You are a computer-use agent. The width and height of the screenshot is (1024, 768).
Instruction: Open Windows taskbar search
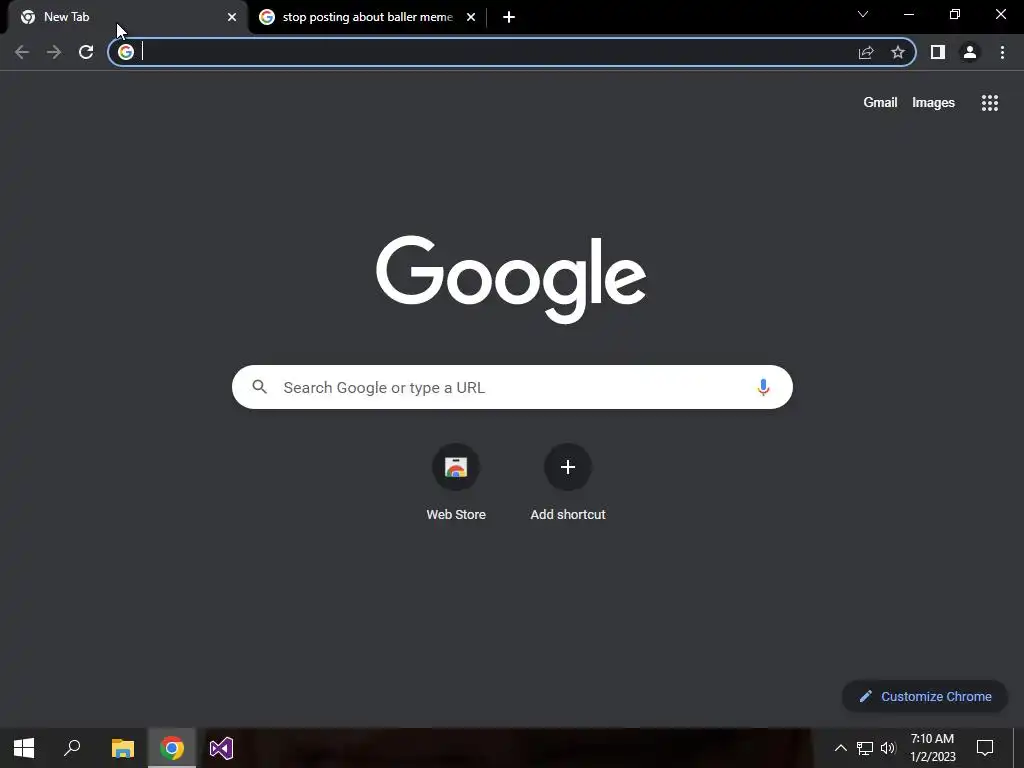pos(72,748)
